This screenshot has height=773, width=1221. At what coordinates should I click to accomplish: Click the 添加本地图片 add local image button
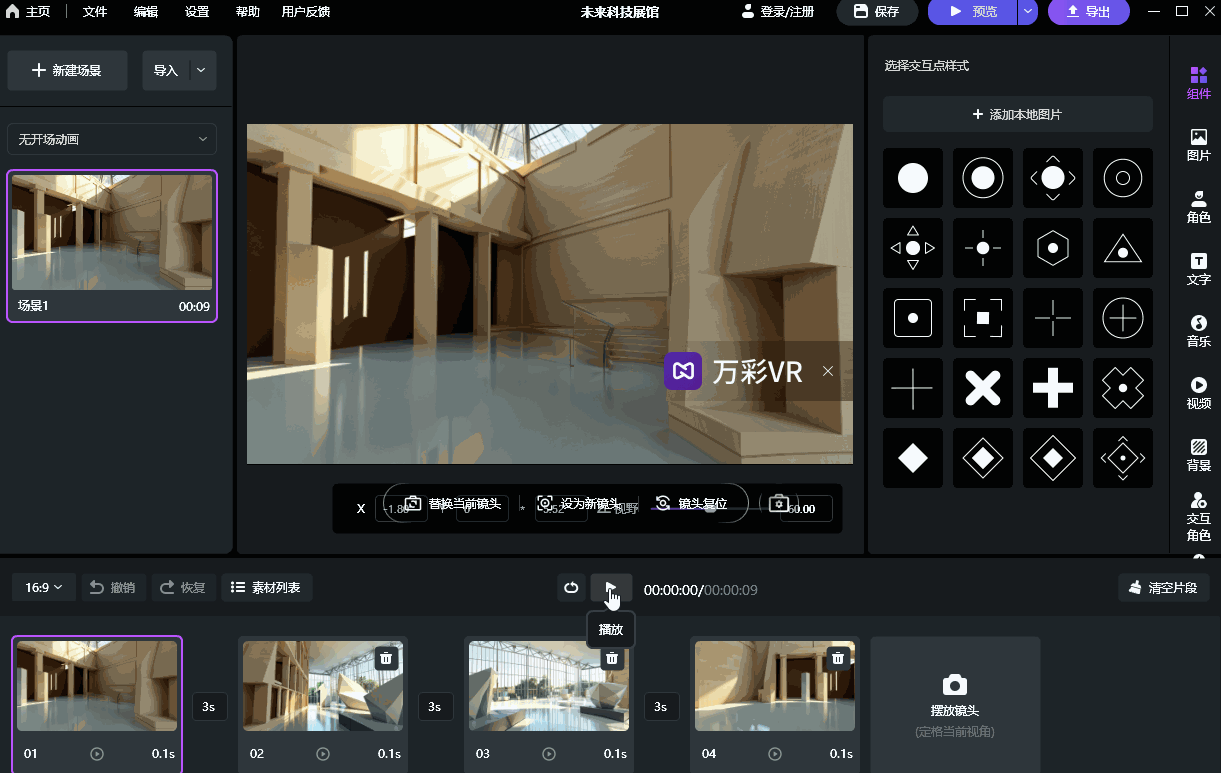tap(1017, 114)
